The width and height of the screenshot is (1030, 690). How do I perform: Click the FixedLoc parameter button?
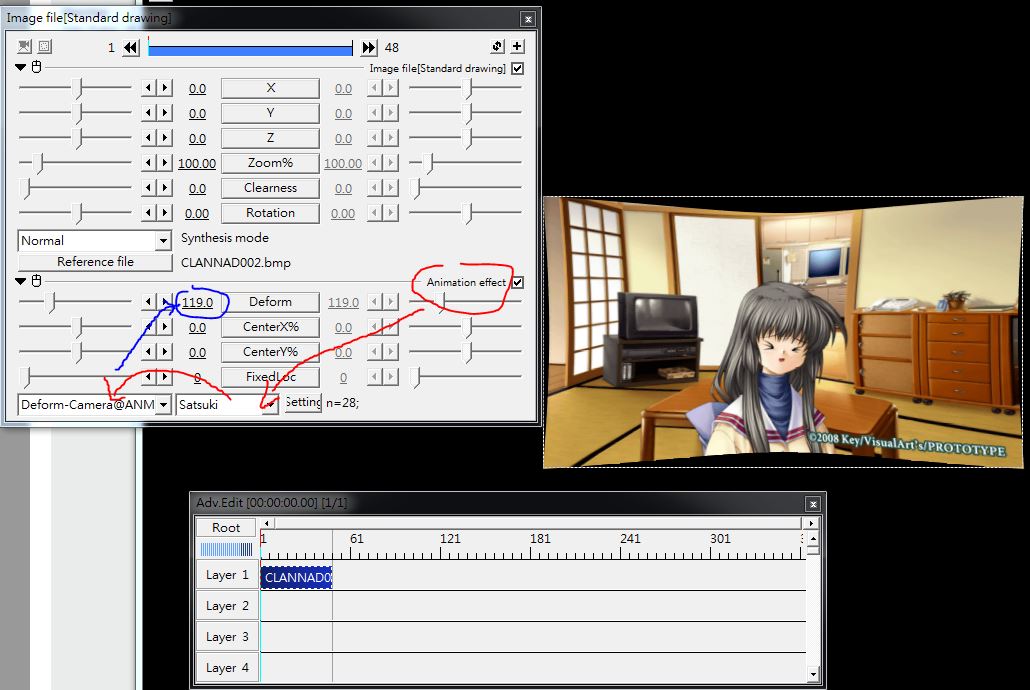tap(271, 377)
